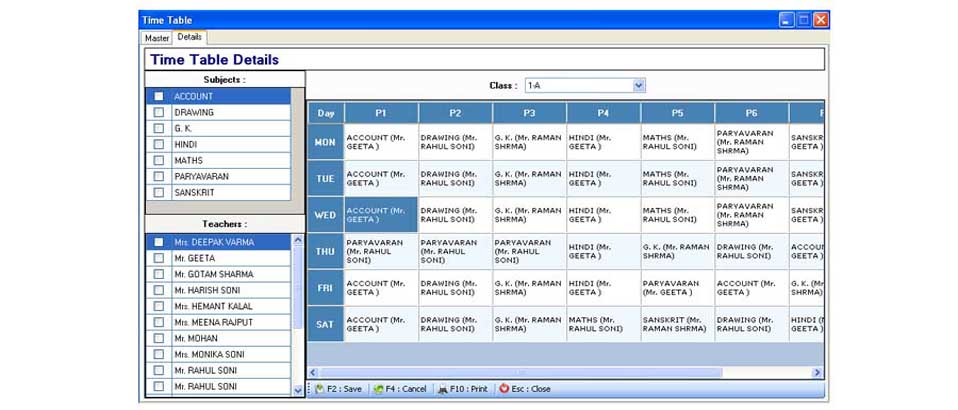Select Monday P4 HINDI cell
Image resolution: width=958 pixels, height=410 pixels.
(603, 142)
